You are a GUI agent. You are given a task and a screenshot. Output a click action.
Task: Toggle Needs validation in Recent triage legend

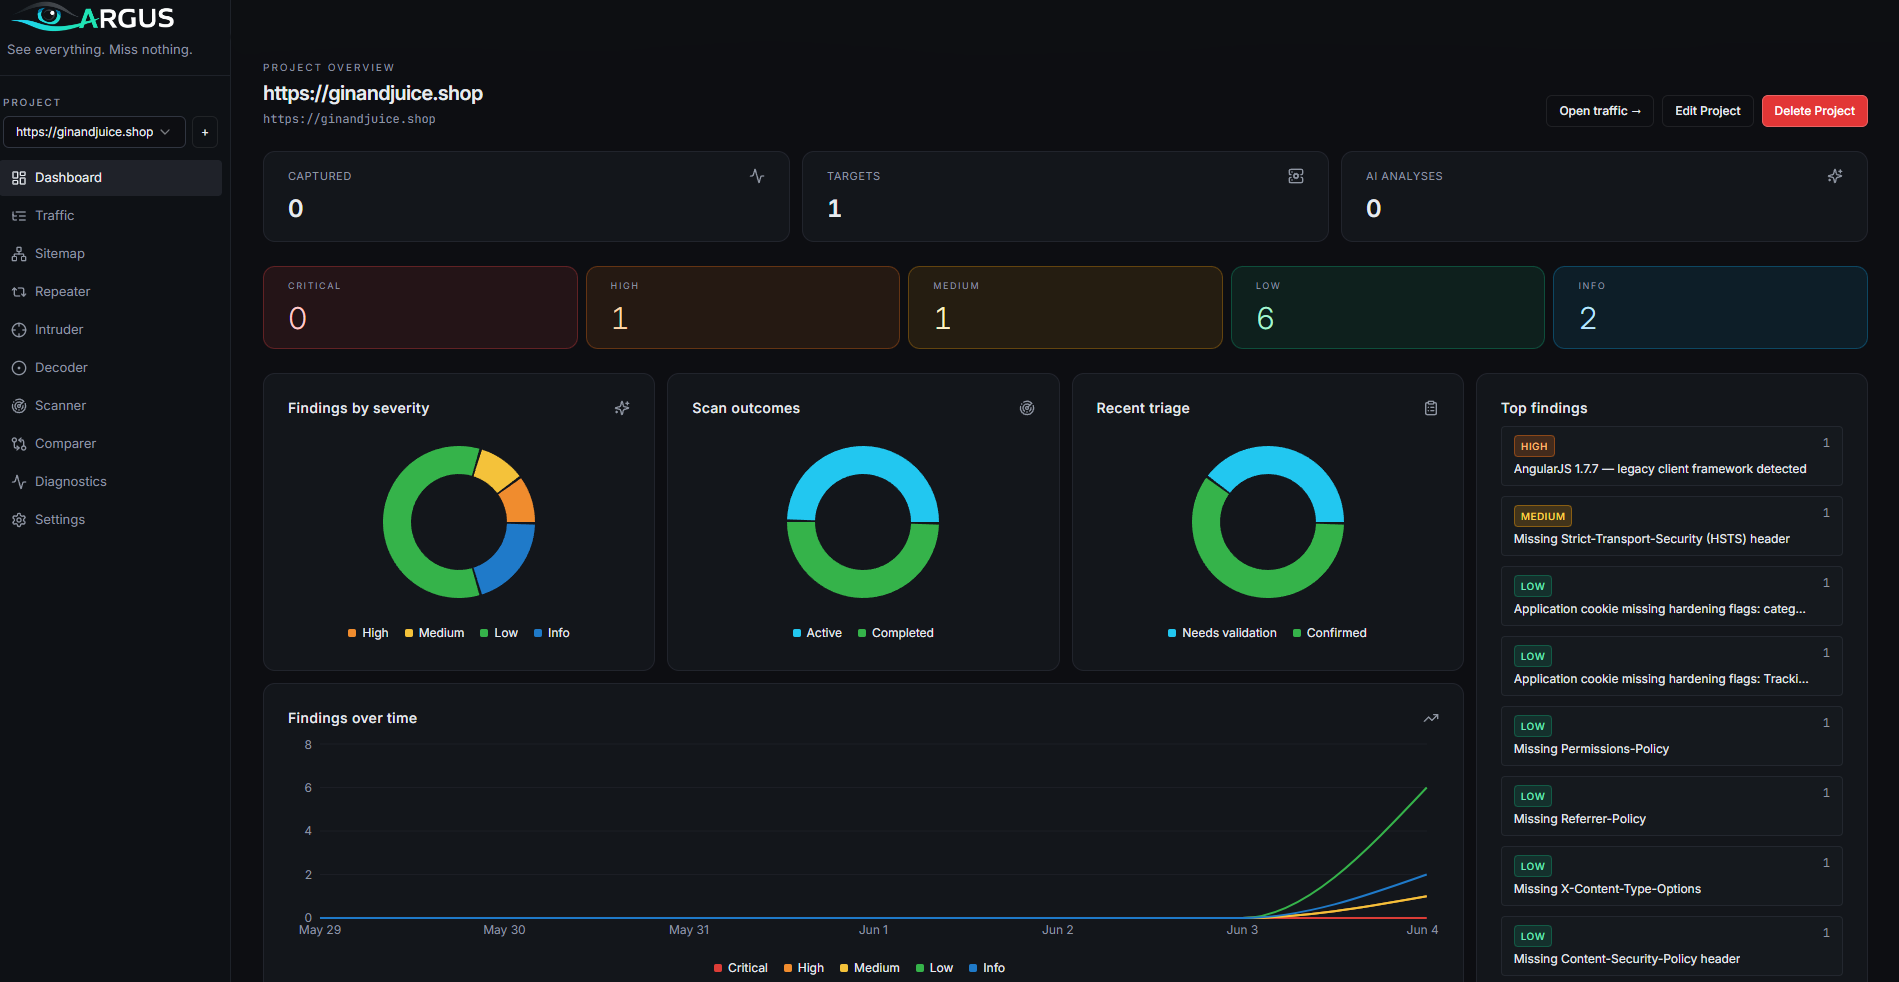tap(1222, 633)
